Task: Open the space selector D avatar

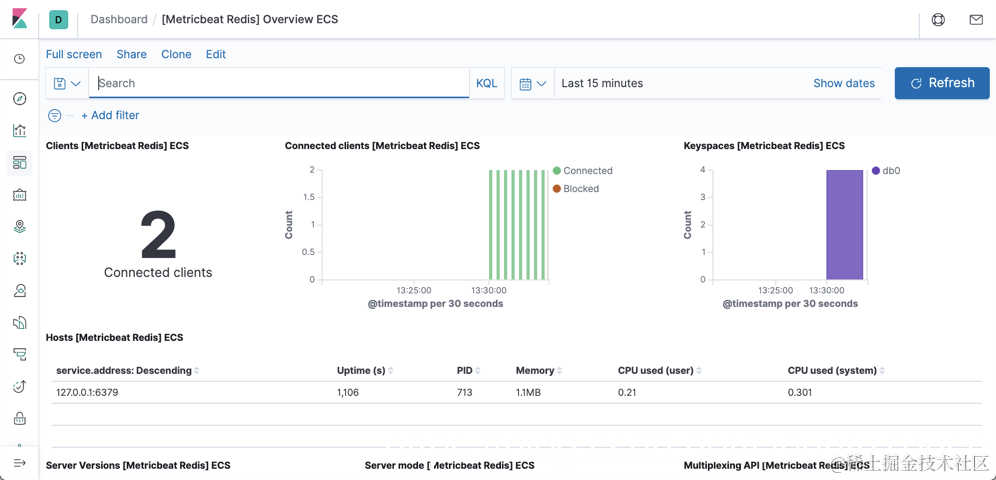Action: 58,20
